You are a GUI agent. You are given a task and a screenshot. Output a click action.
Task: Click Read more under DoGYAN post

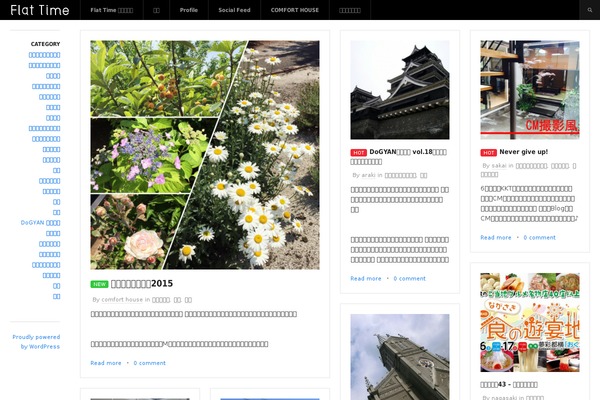(x=366, y=278)
